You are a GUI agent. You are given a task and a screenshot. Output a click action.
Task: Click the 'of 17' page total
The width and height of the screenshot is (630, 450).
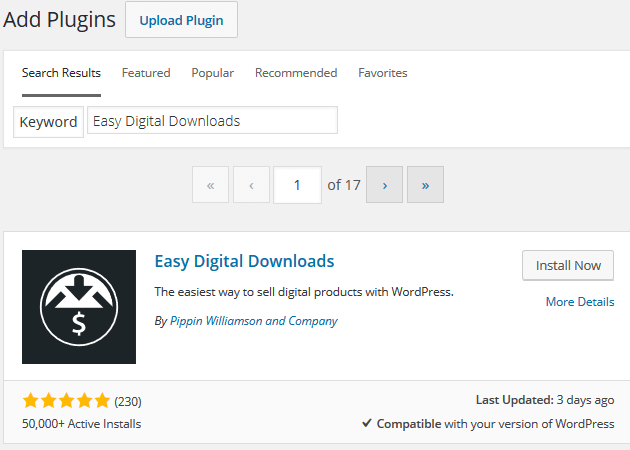[344, 185]
